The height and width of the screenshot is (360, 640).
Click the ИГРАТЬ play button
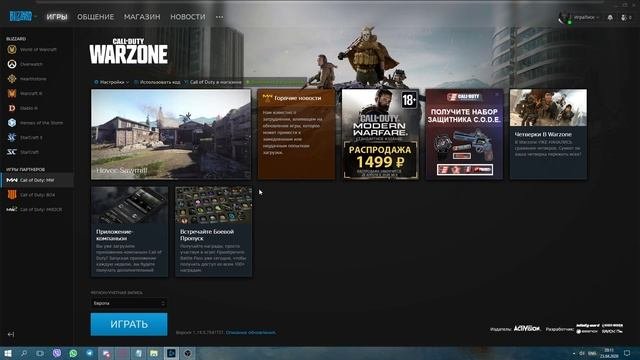click(x=129, y=324)
